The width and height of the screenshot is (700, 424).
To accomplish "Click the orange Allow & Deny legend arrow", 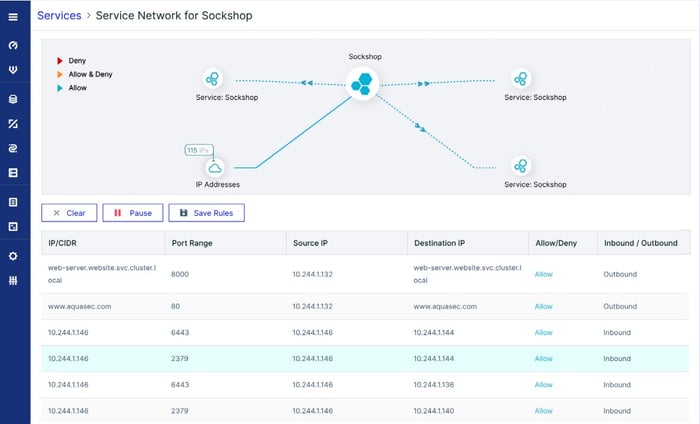I will pos(59,74).
